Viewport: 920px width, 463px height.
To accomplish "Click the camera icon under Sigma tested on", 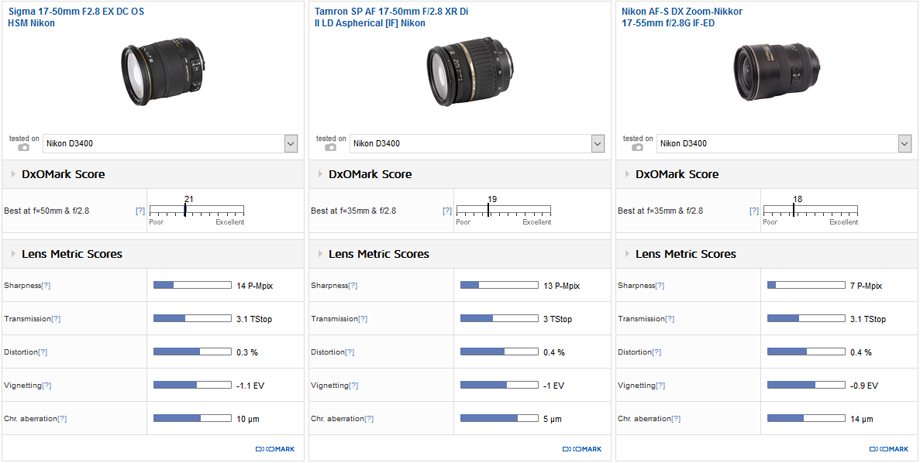I will [x=23, y=147].
